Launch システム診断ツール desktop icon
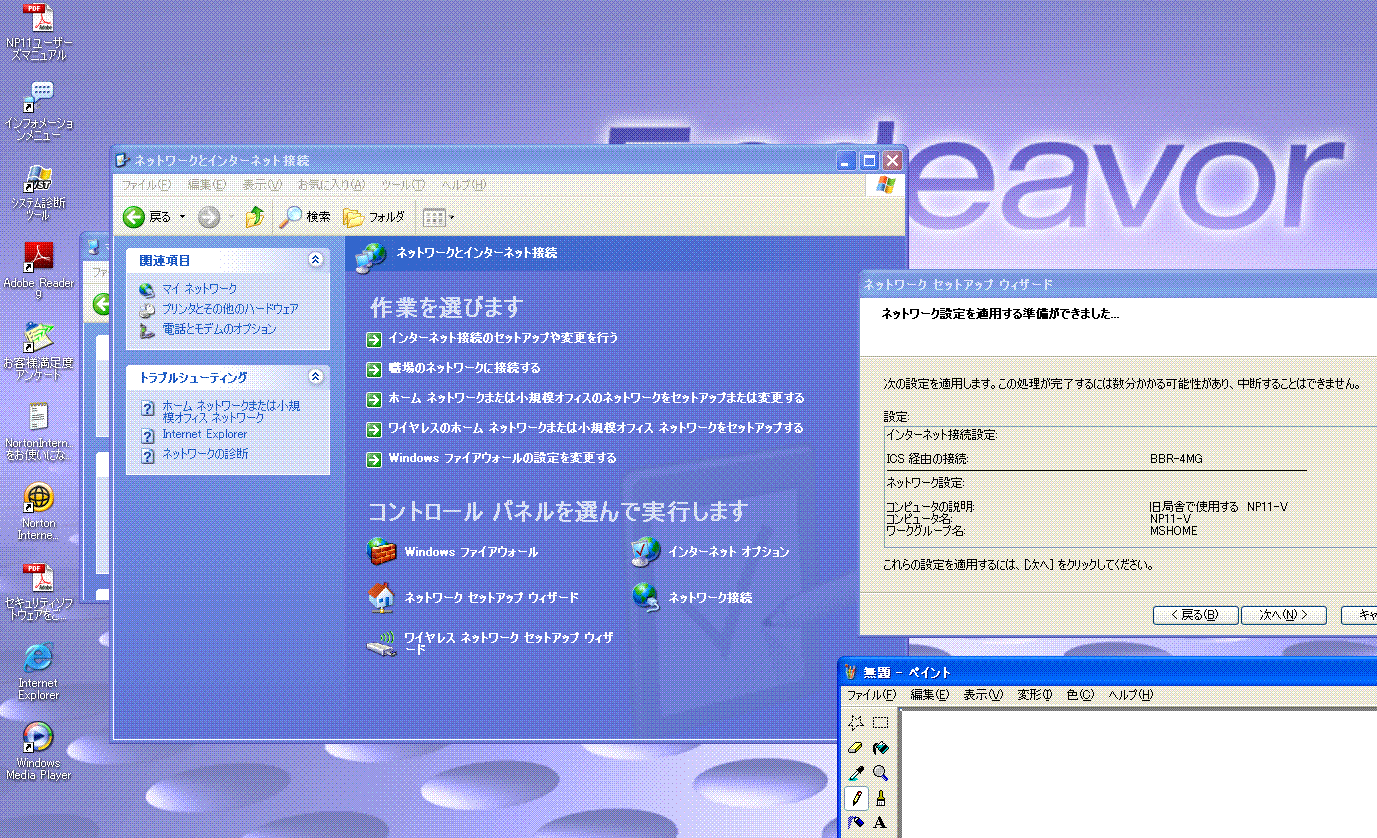 point(38,192)
